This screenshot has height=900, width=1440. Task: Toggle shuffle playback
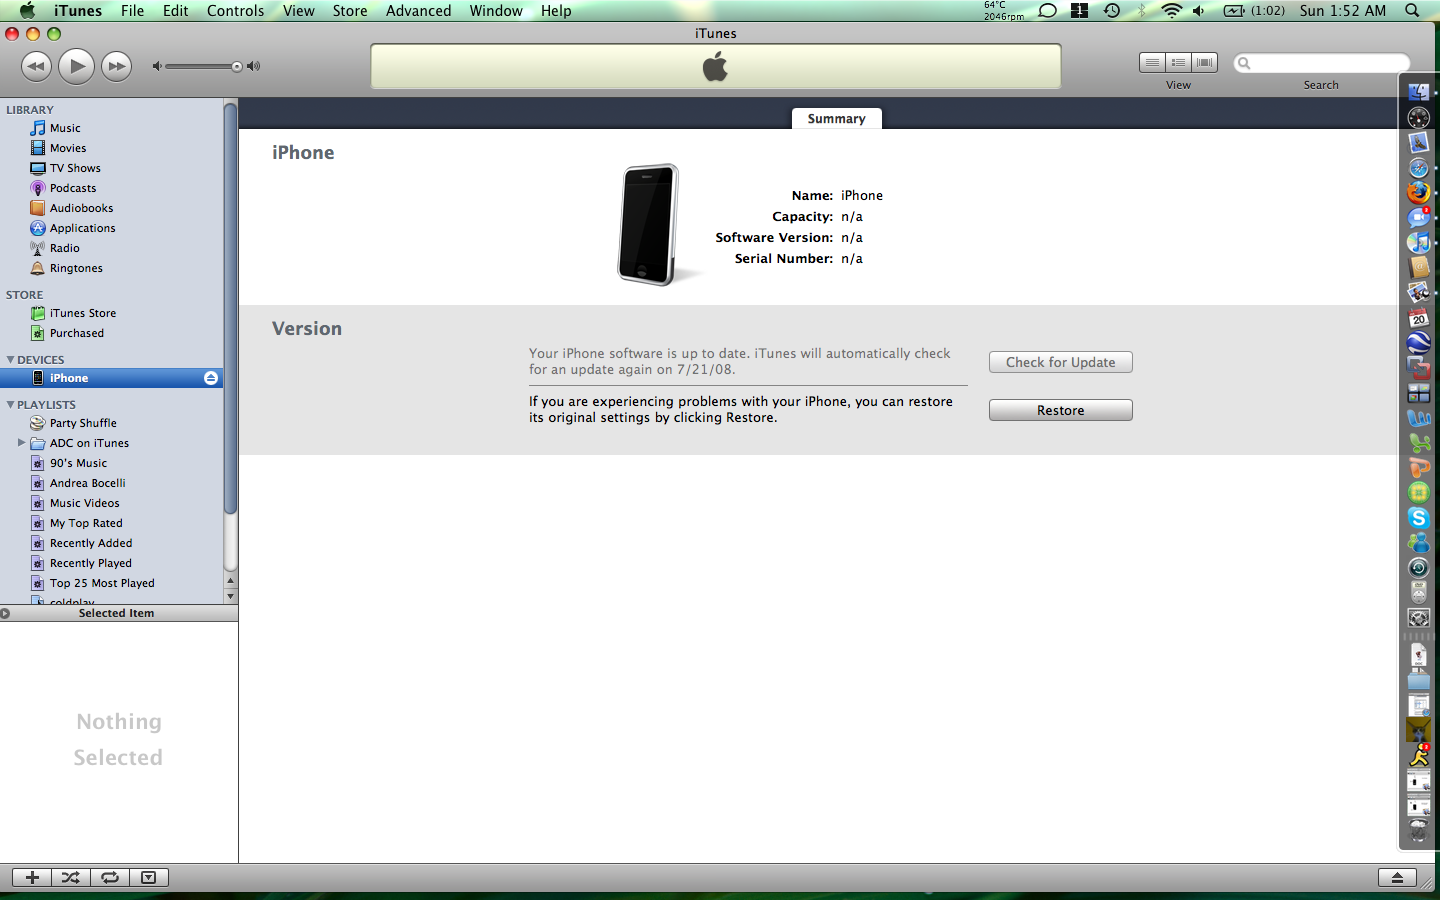pos(70,877)
